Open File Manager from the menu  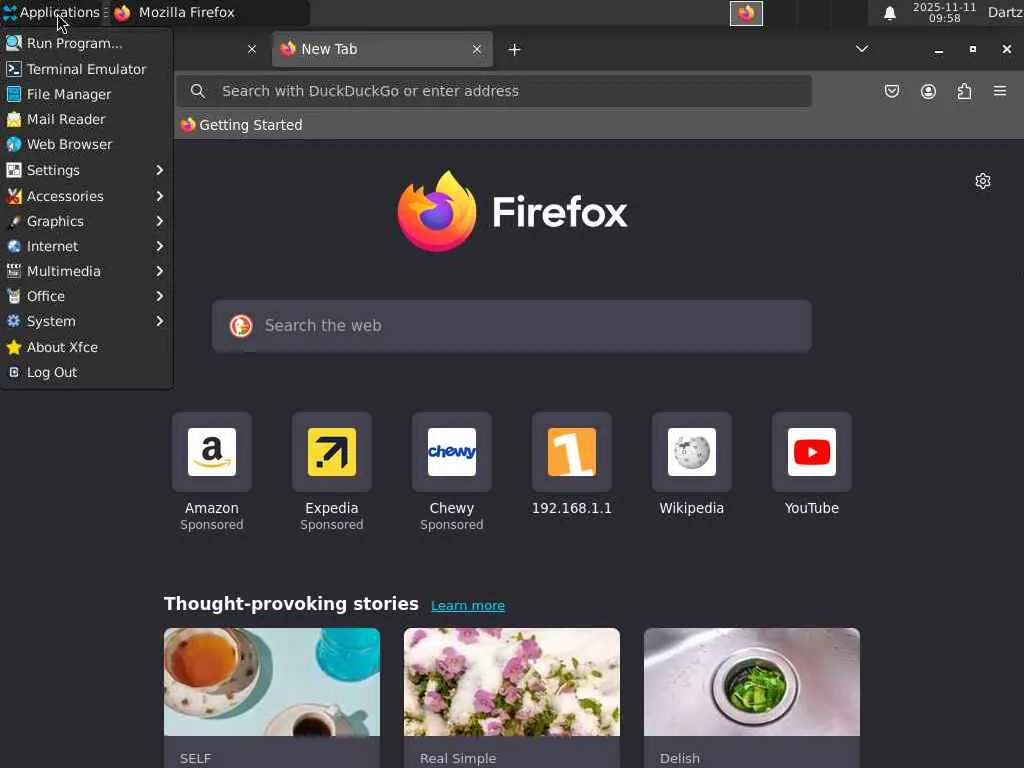86,94
